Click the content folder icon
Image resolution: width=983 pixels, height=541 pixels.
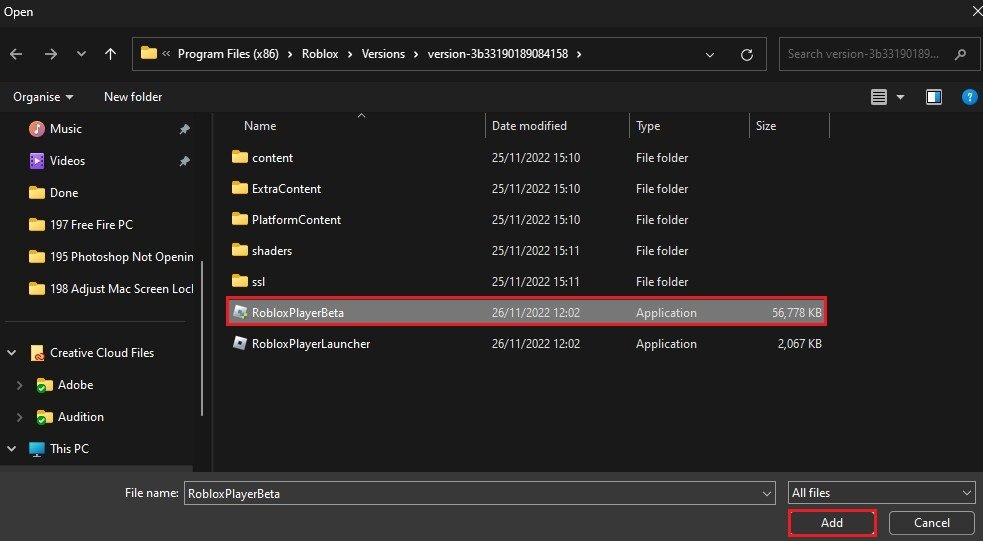pyautogui.click(x=239, y=157)
